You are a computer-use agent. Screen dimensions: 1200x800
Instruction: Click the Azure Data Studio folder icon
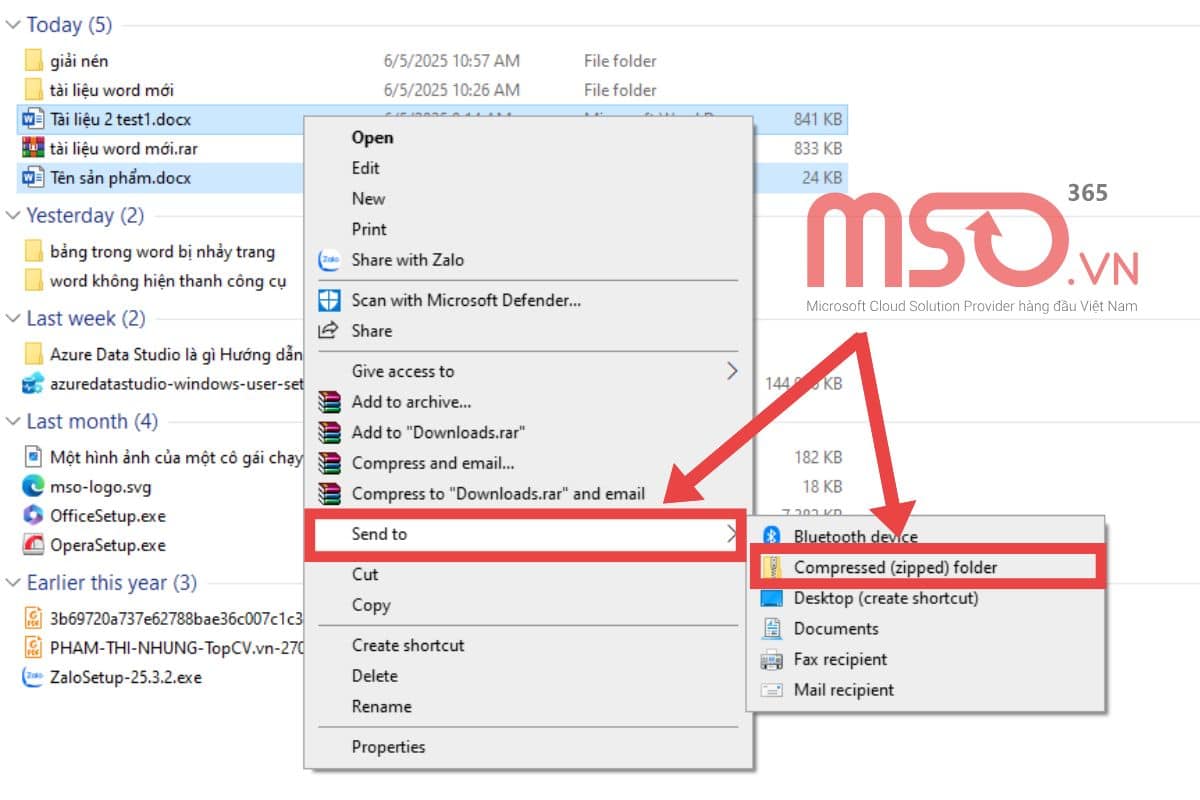(x=33, y=354)
